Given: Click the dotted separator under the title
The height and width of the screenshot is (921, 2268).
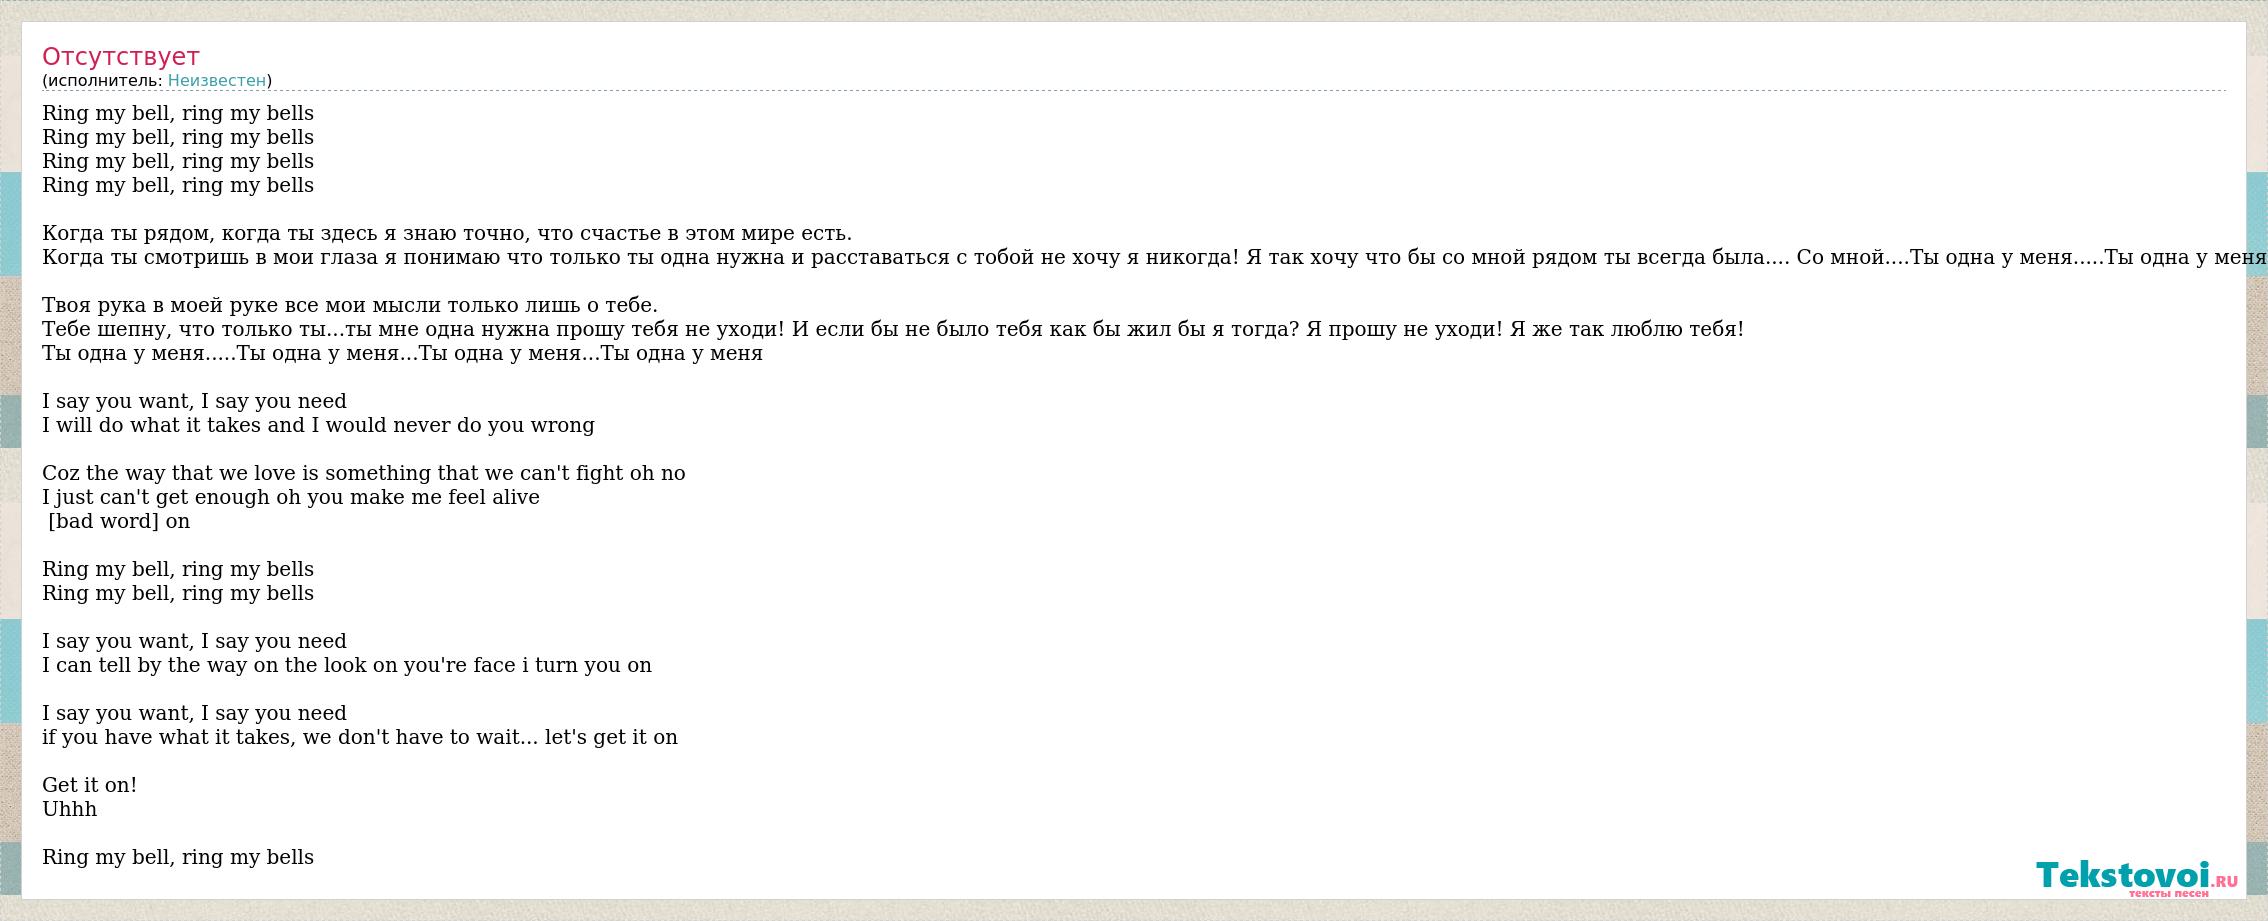Looking at the screenshot, I should (1134, 91).
